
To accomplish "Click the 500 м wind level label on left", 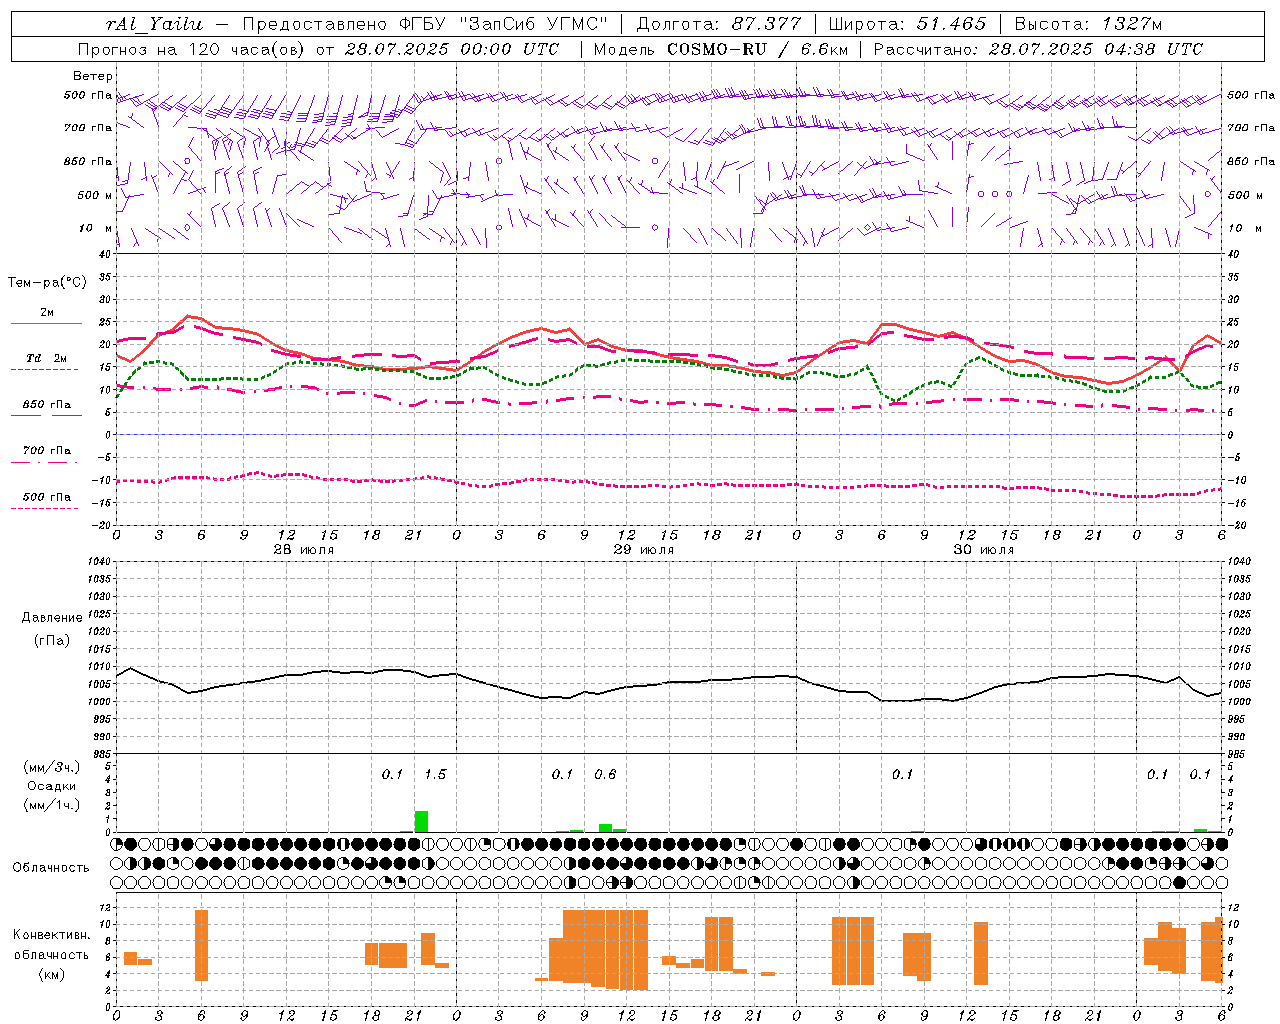I will (x=95, y=196).
